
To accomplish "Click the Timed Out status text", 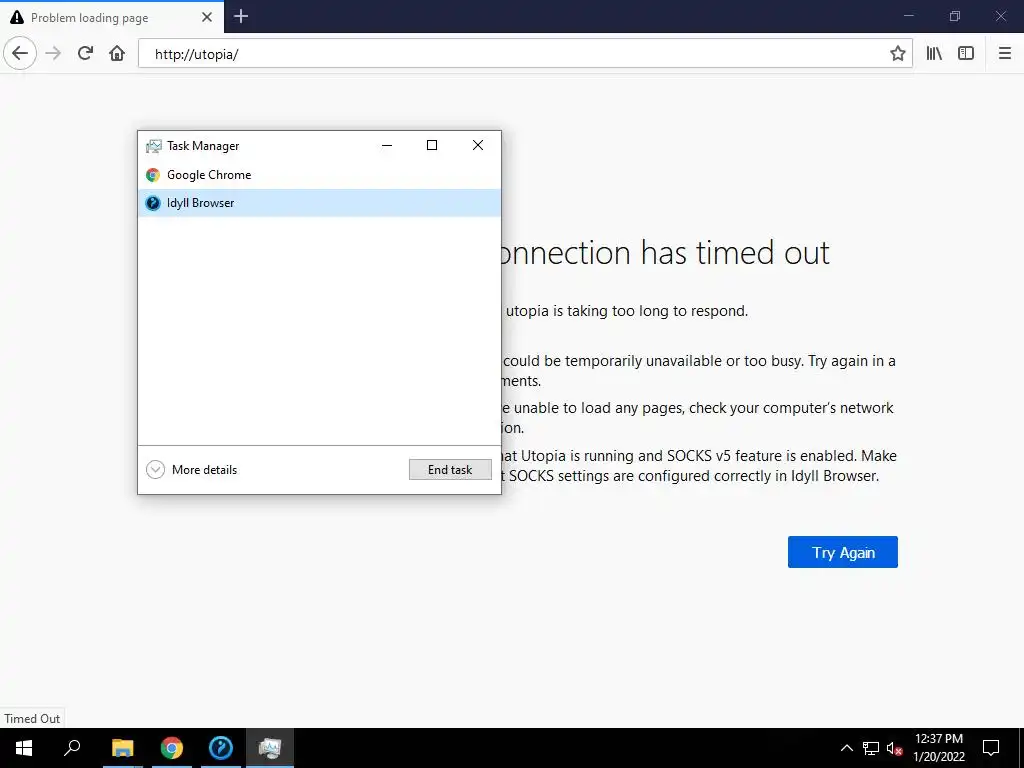I will pyautogui.click(x=32, y=718).
